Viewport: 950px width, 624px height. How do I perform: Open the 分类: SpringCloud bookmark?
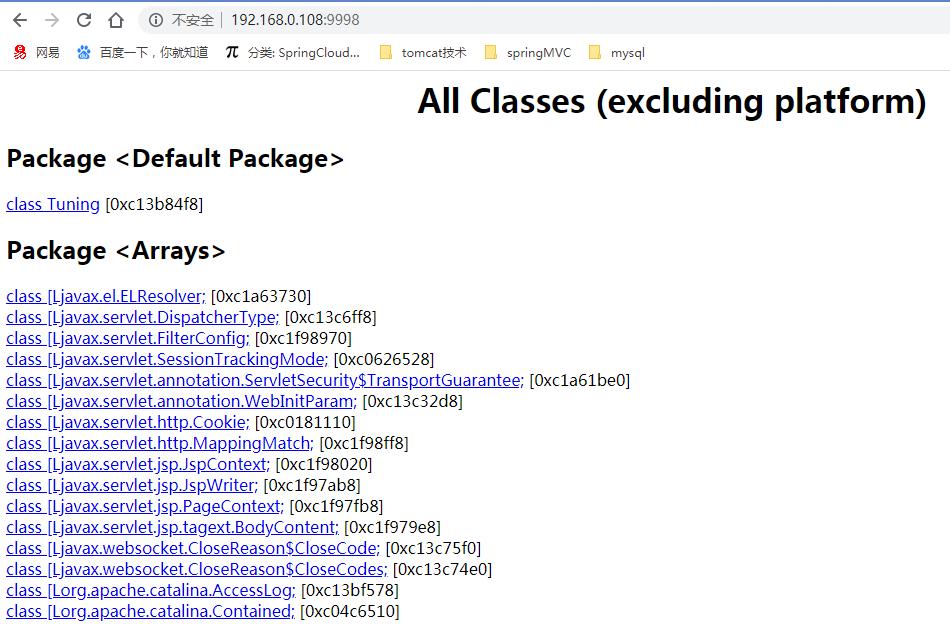point(293,53)
